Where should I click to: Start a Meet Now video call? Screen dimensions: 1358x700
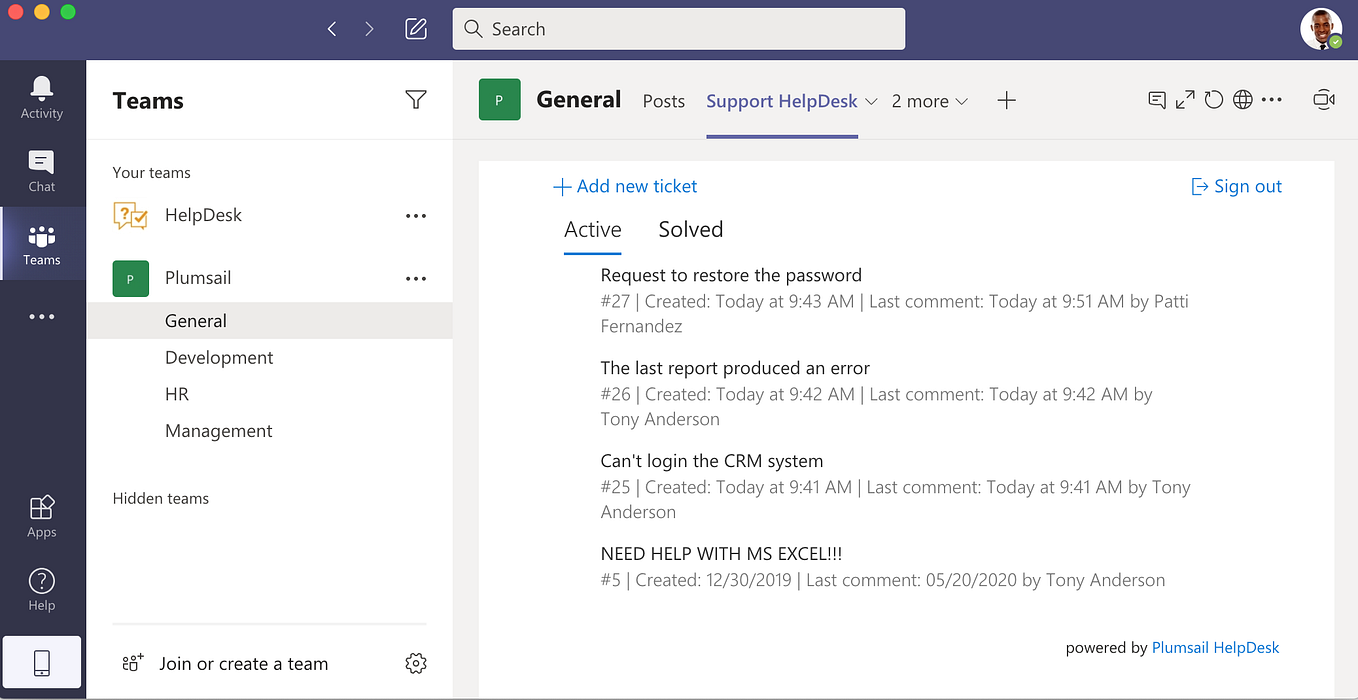tap(1323, 99)
